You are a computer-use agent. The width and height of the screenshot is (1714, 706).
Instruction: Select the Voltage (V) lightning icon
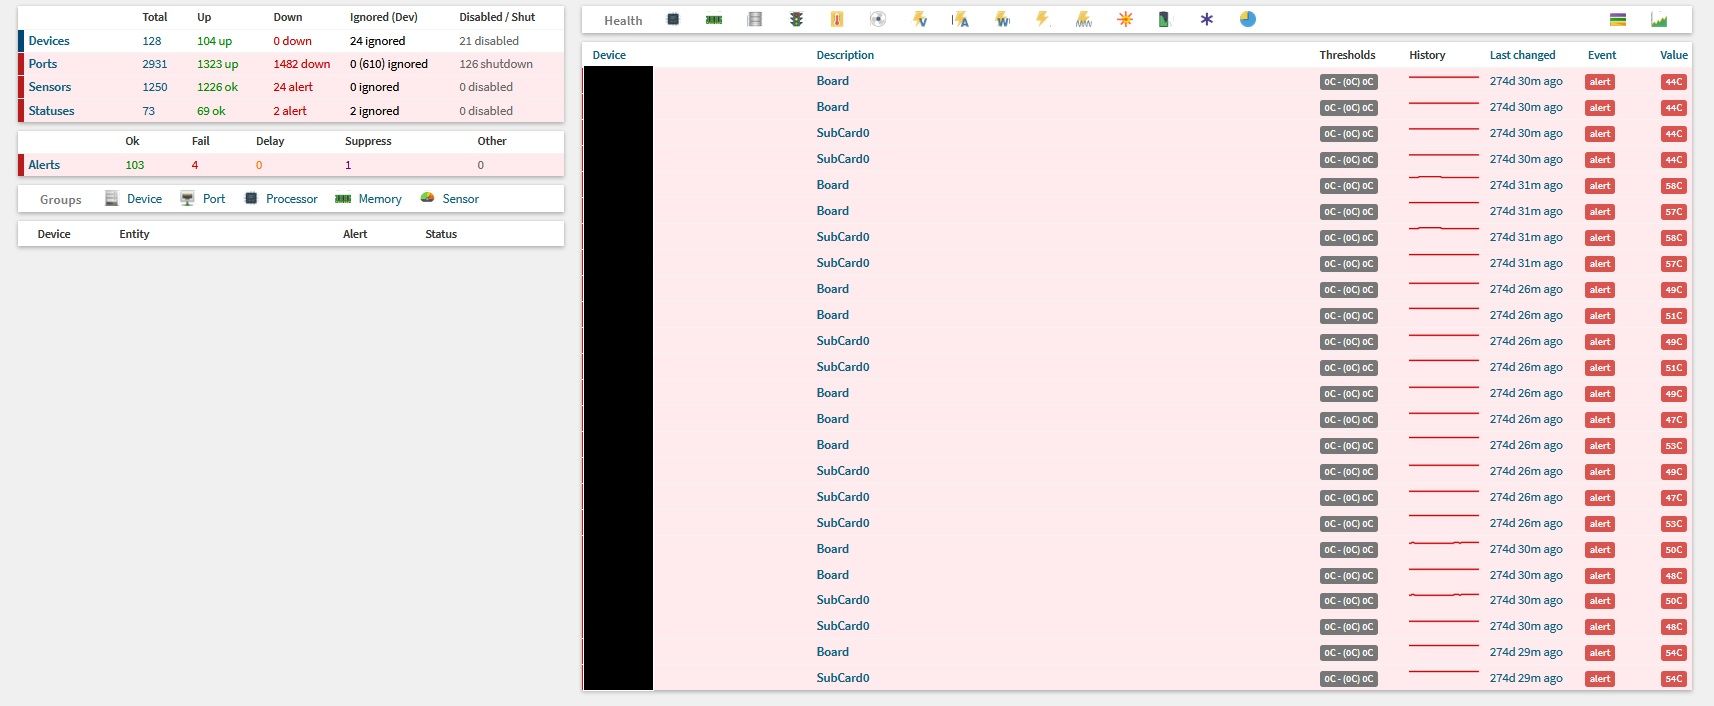(x=920, y=19)
